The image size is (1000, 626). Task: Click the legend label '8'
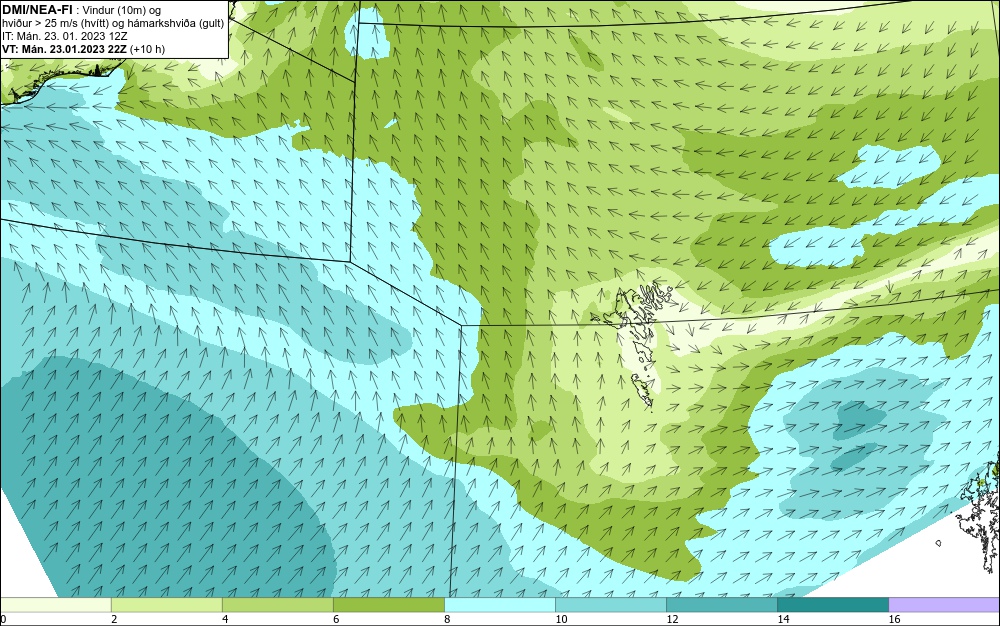click(447, 619)
